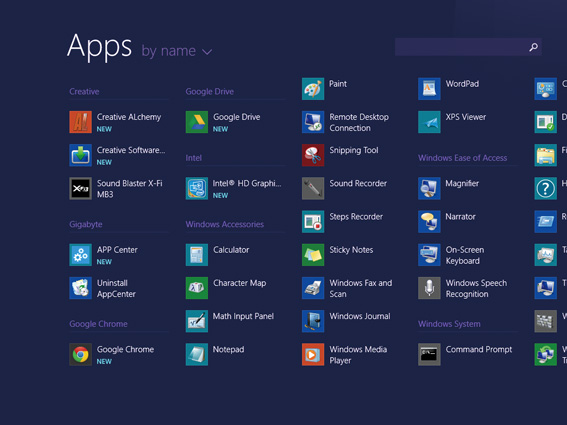This screenshot has height=425, width=567.
Task: Open Math Input Panel icon
Action: point(197,321)
